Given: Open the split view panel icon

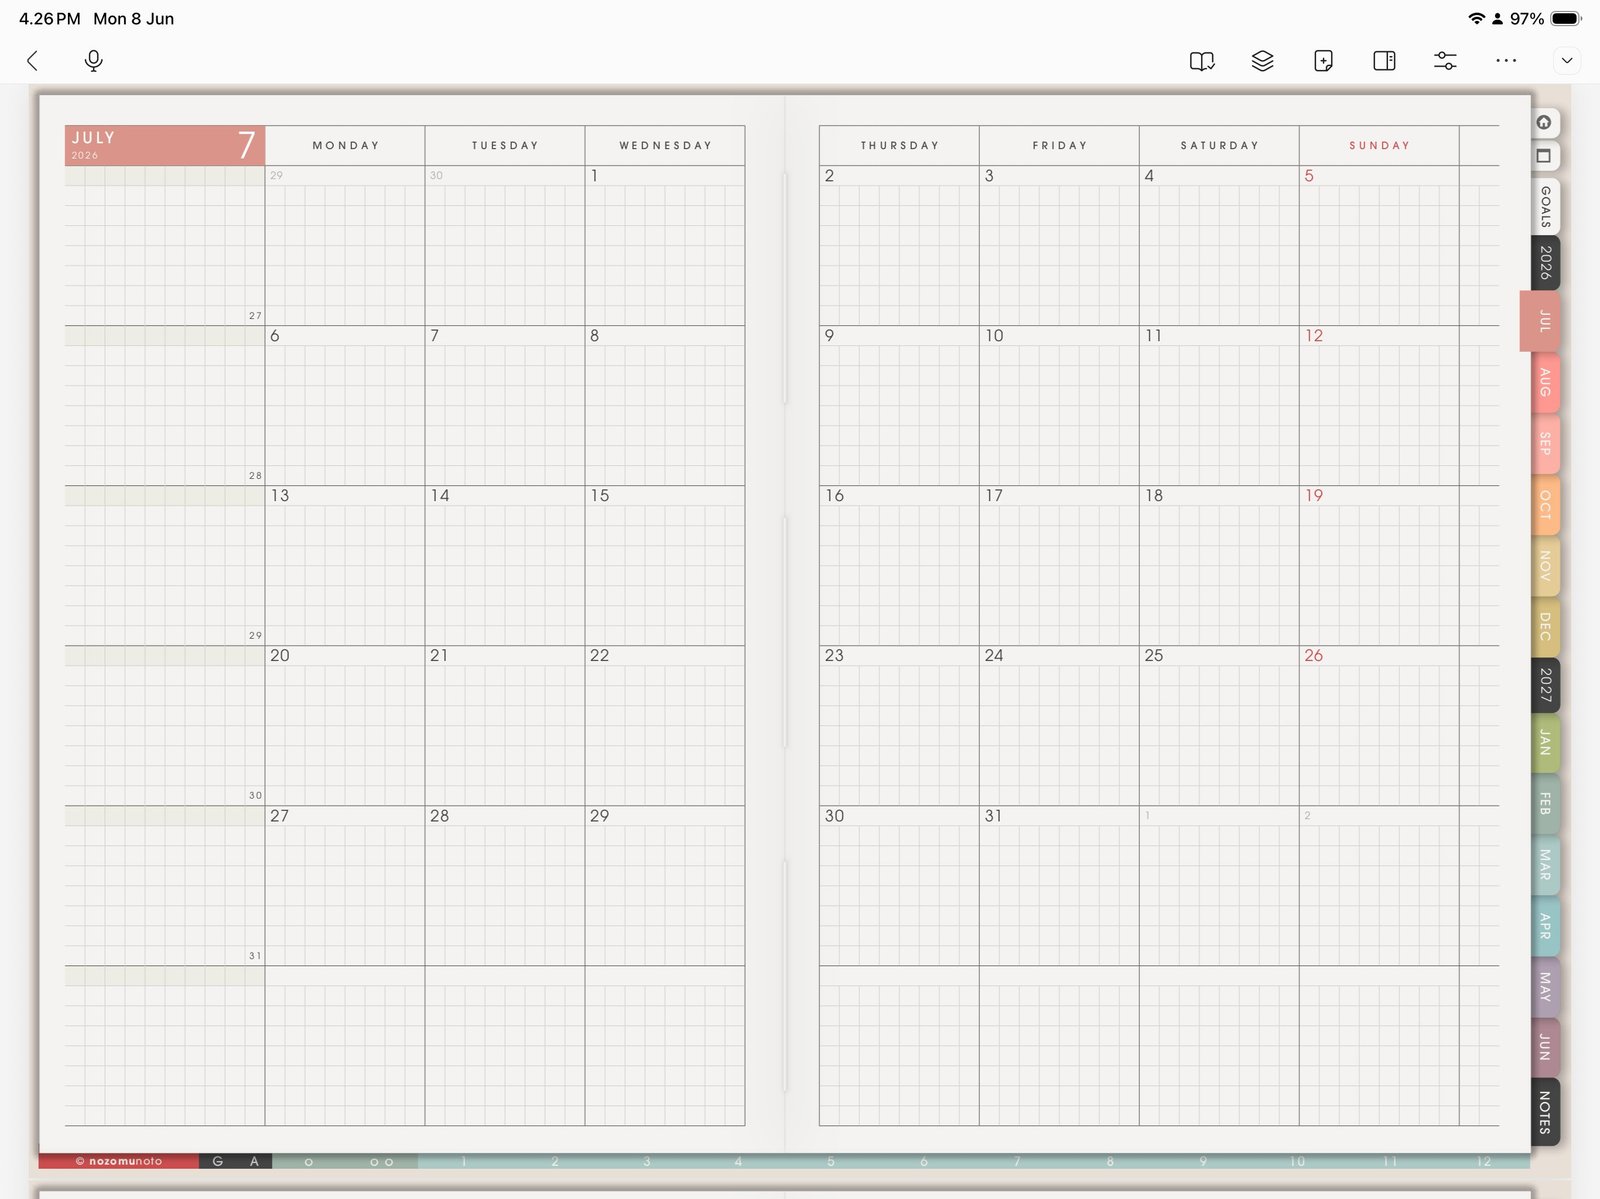Looking at the screenshot, I should (1384, 61).
